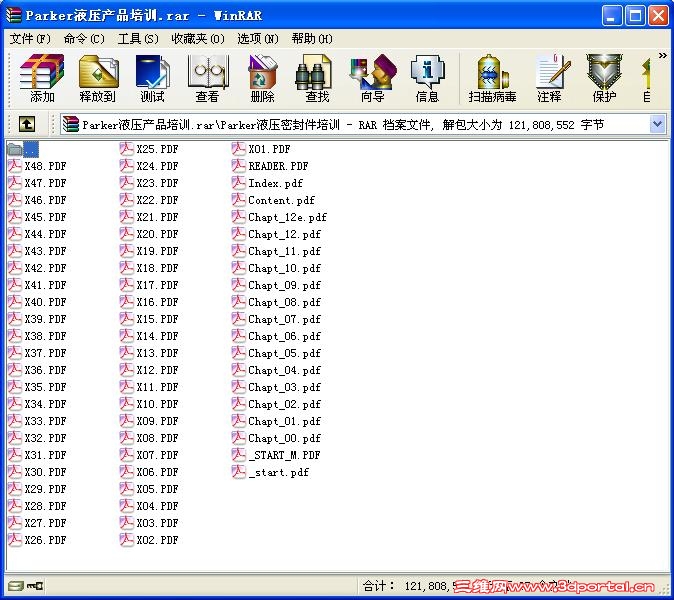Click the PDF icon of X26.PDF
674x600 pixels.
[x=15, y=540]
